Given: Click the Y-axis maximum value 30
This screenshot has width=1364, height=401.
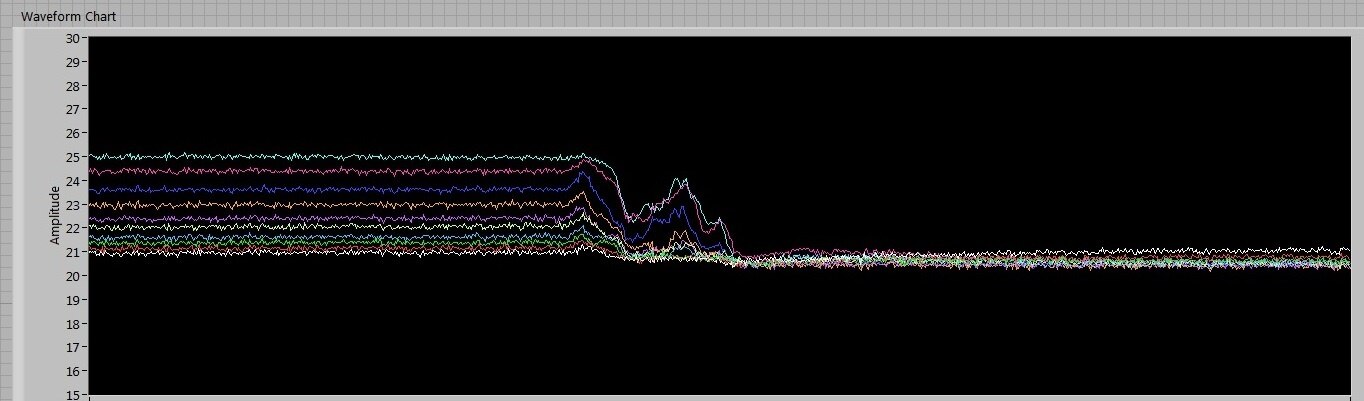Looking at the screenshot, I should [x=72, y=38].
